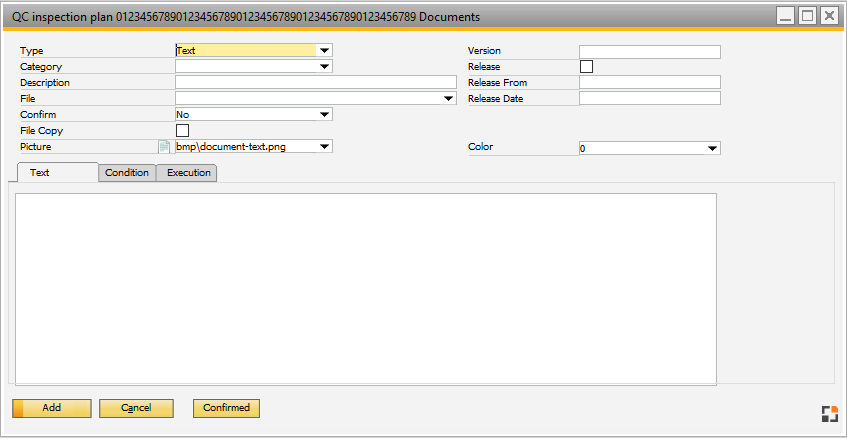Maximize the Documents window
Screen dimensions: 847x439
coord(808,16)
